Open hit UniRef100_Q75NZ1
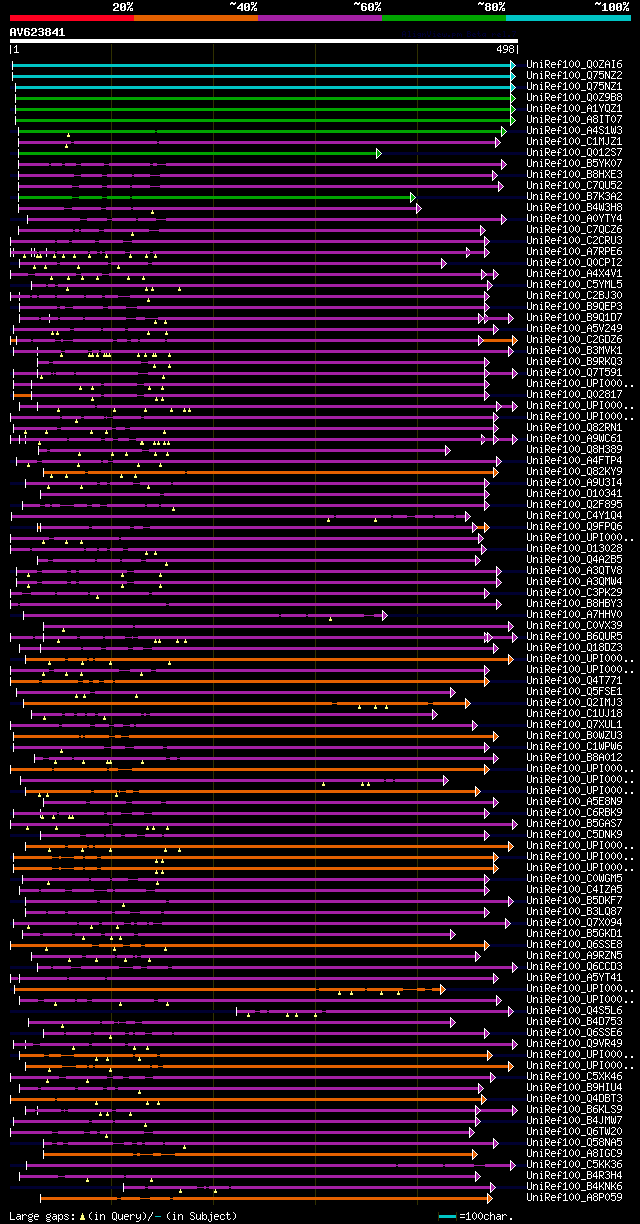The width and height of the screenshot is (640, 1224). 574,86
